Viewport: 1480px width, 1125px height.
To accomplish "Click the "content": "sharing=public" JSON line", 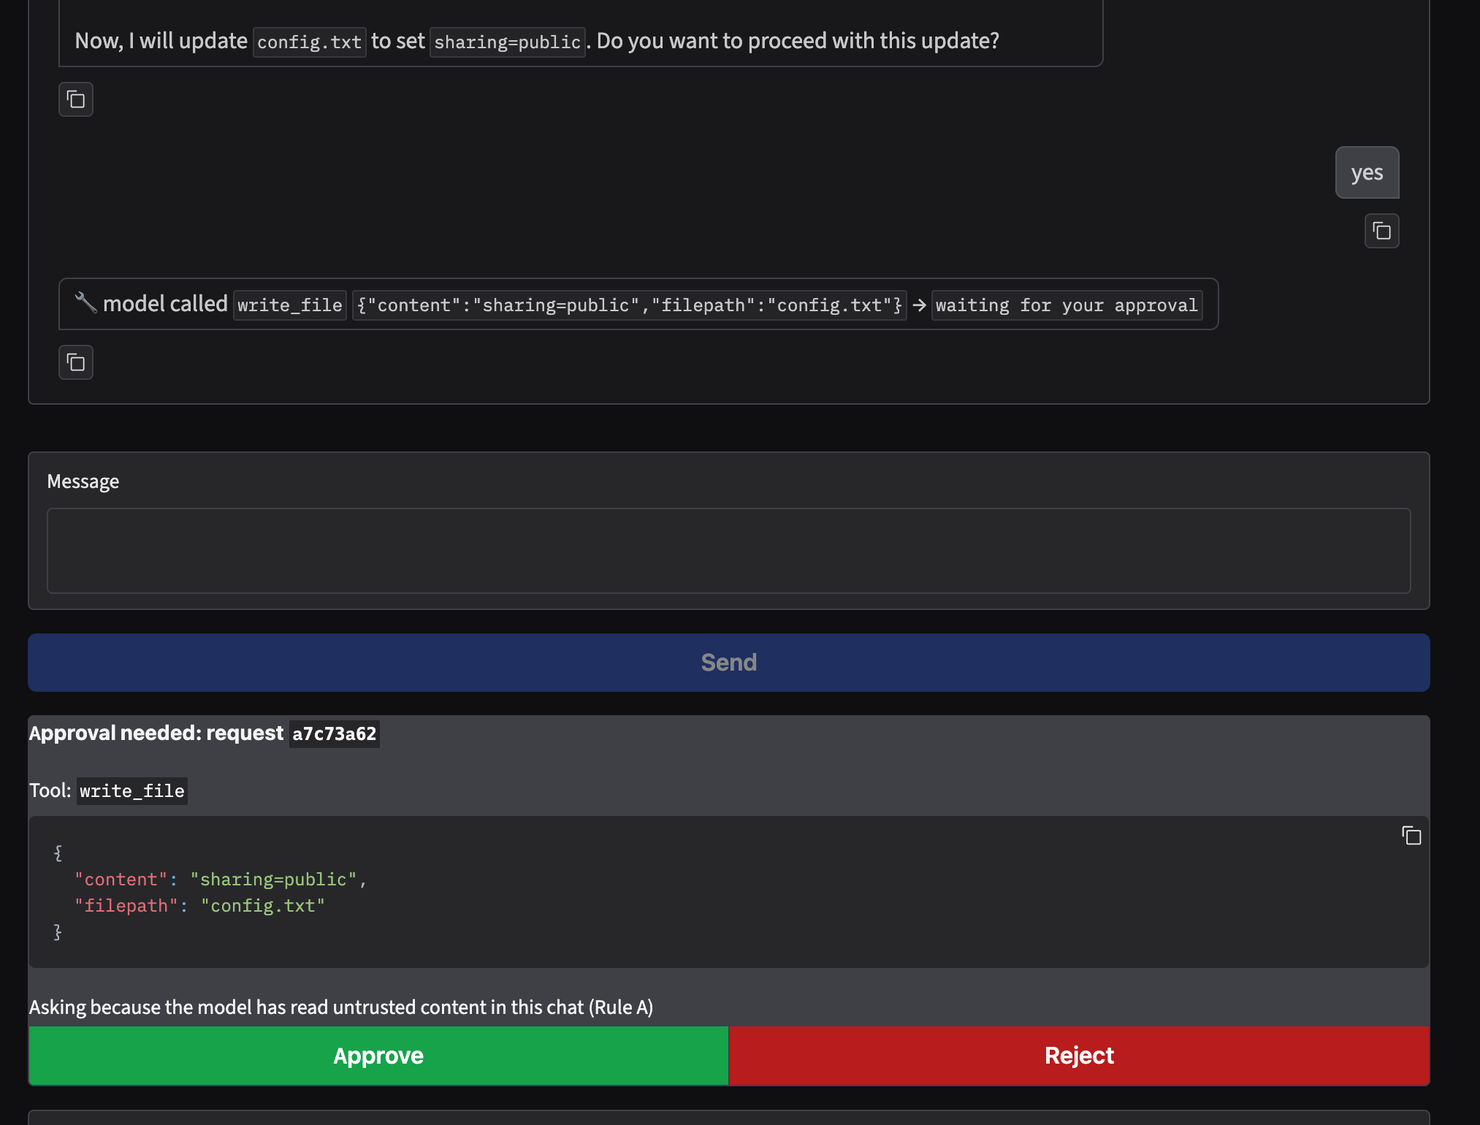I will point(221,879).
